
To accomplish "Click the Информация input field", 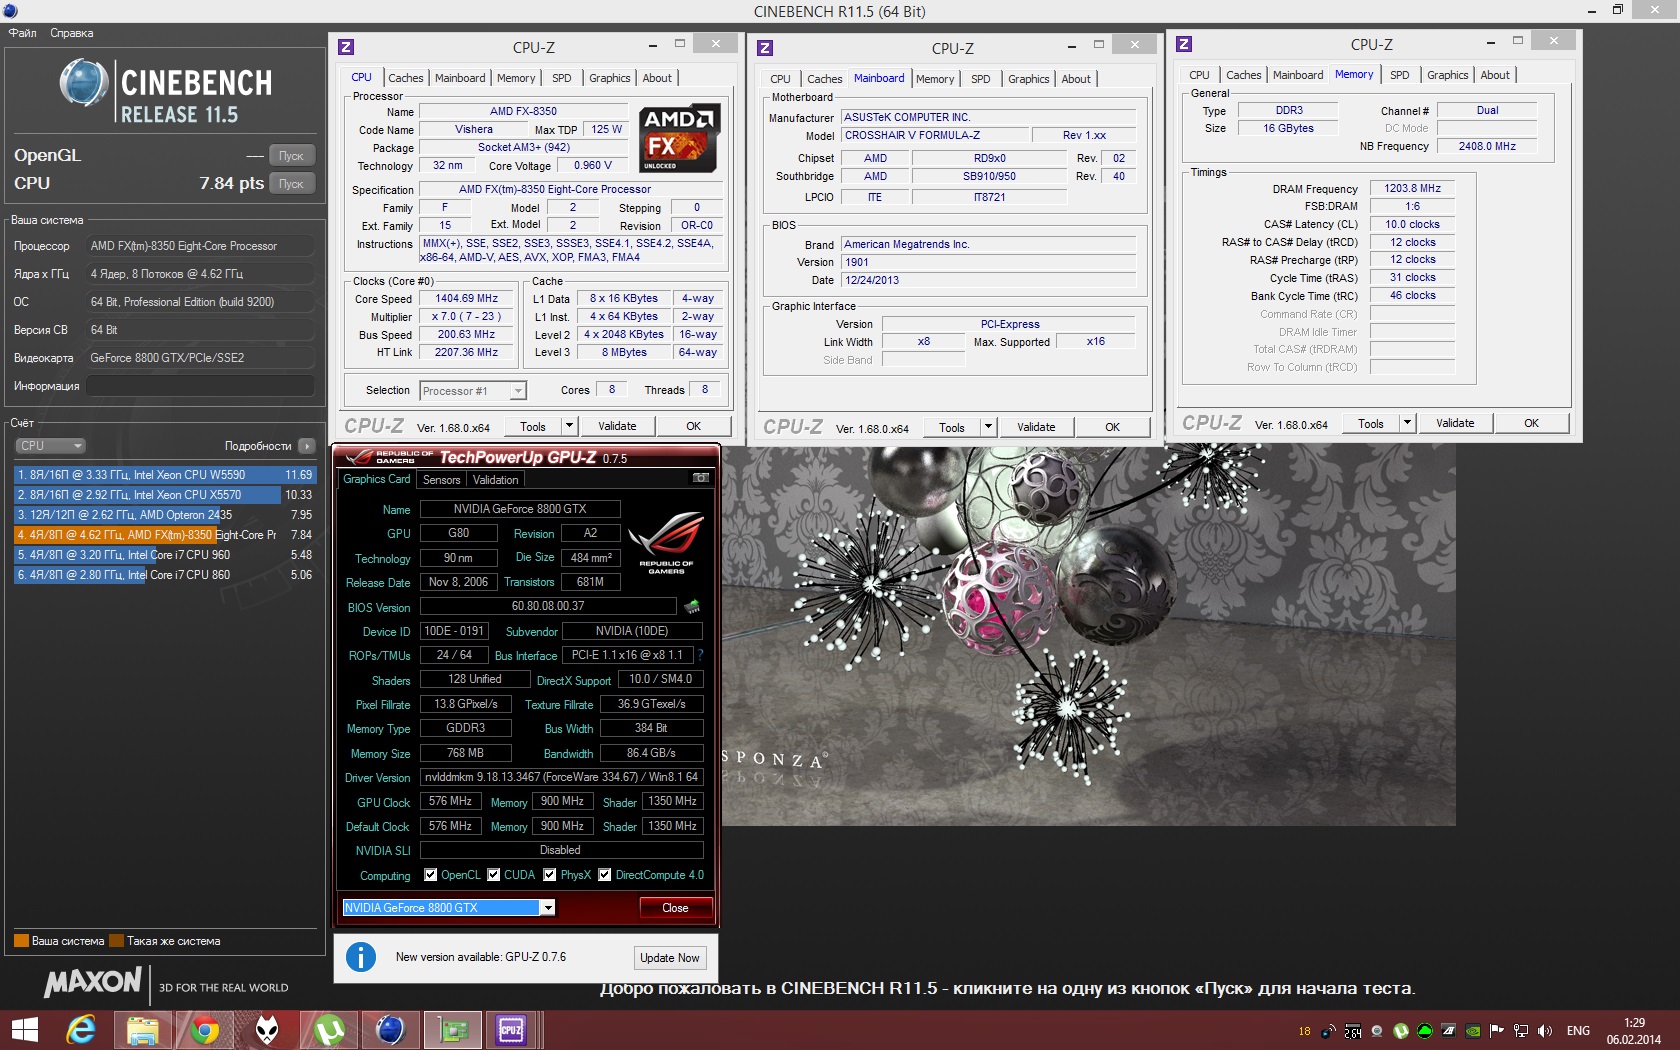I will pyautogui.click(x=201, y=386).
